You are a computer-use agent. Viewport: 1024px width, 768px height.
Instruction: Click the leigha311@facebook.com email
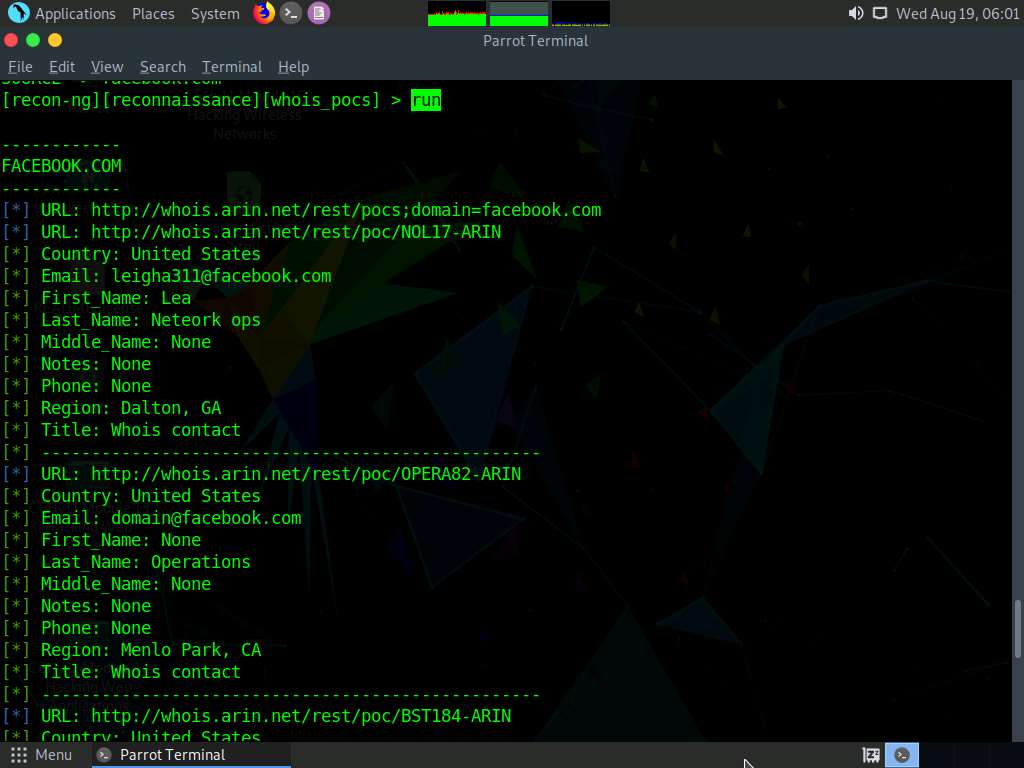click(221, 276)
